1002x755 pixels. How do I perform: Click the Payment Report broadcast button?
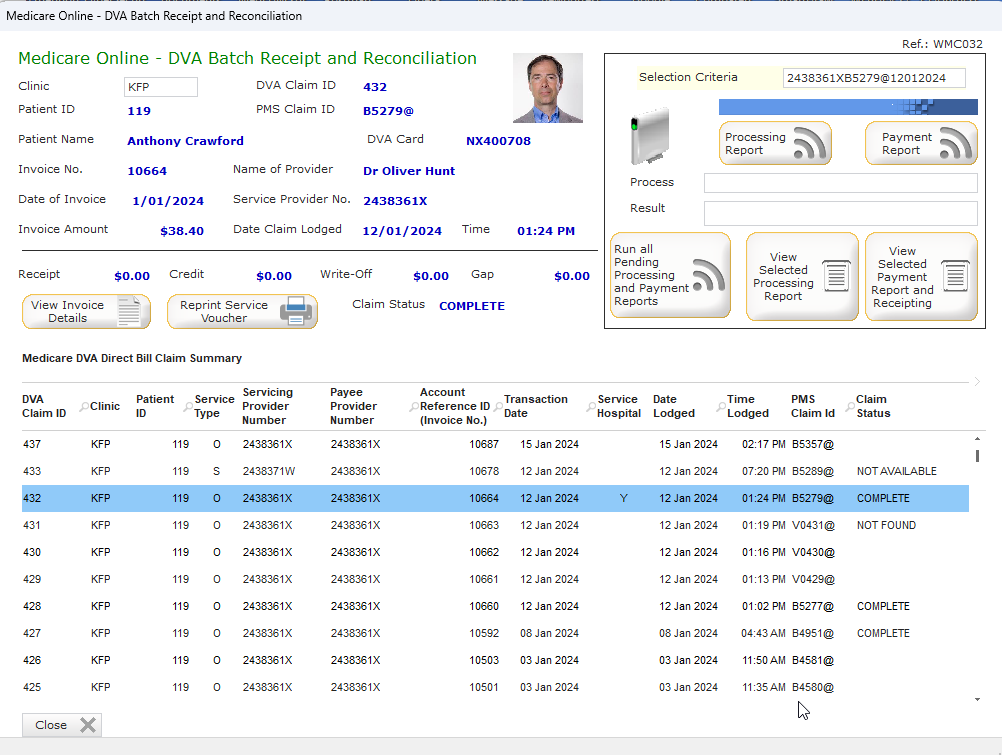point(921,143)
